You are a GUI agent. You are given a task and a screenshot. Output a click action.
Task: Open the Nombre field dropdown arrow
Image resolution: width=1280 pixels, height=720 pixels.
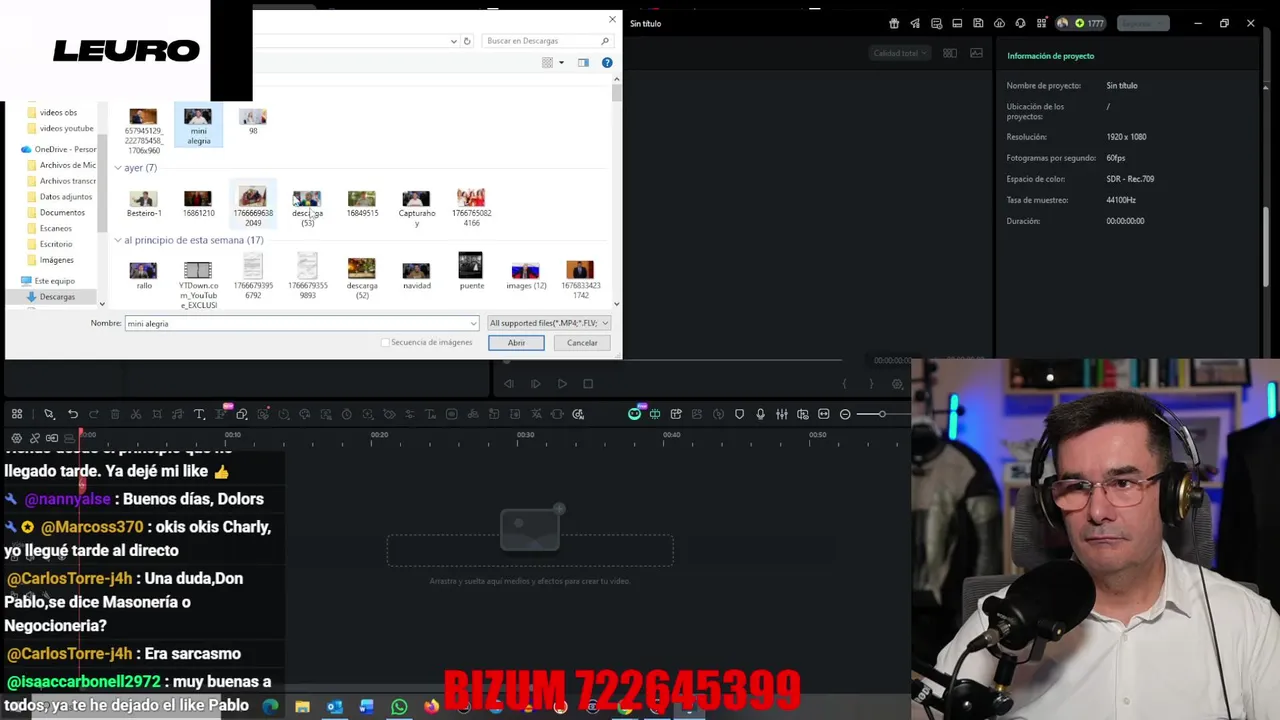click(x=473, y=323)
